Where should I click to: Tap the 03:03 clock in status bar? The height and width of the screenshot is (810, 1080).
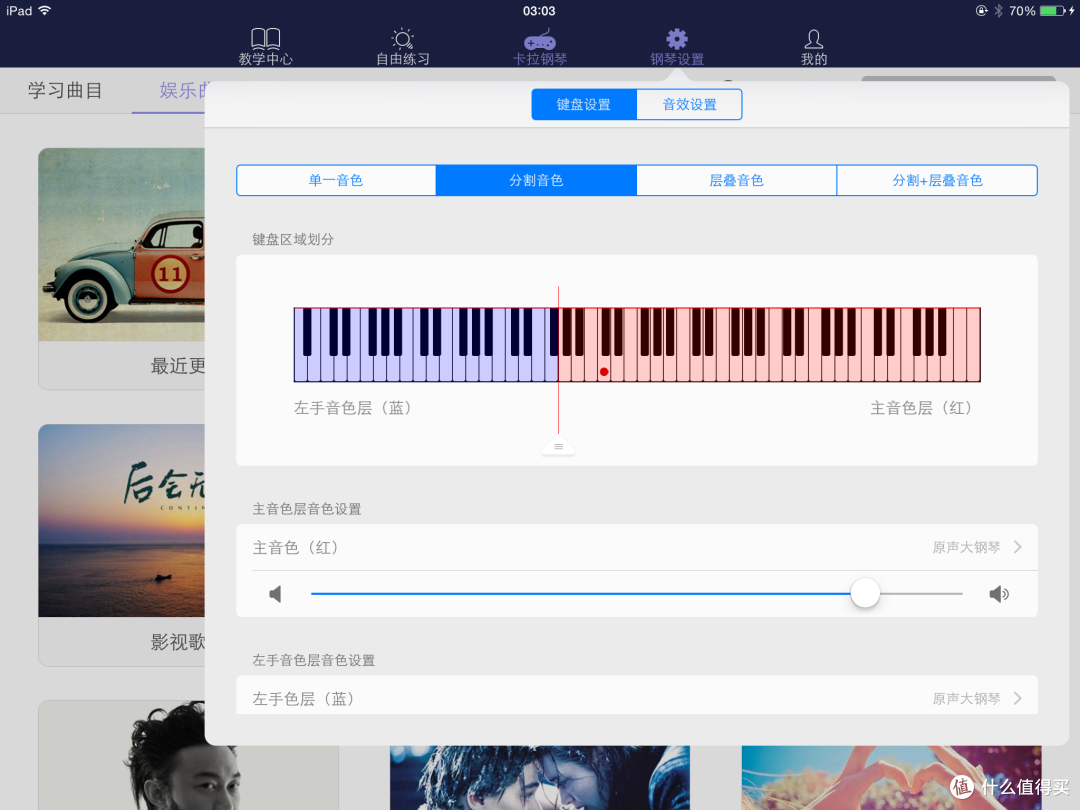[x=539, y=11]
